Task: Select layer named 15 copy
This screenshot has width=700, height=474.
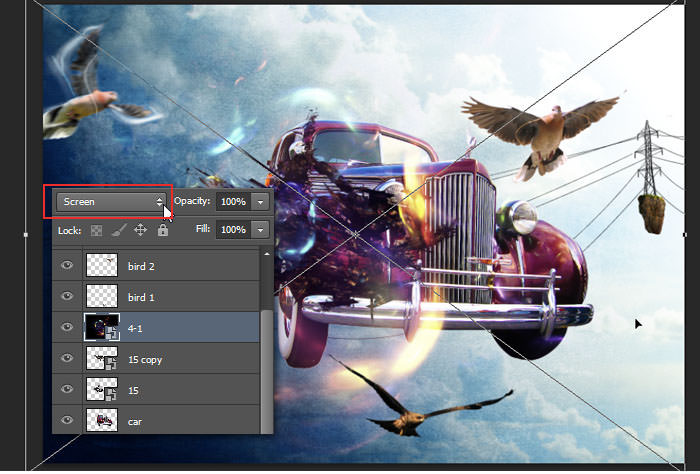Action: pyautogui.click(x=145, y=359)
